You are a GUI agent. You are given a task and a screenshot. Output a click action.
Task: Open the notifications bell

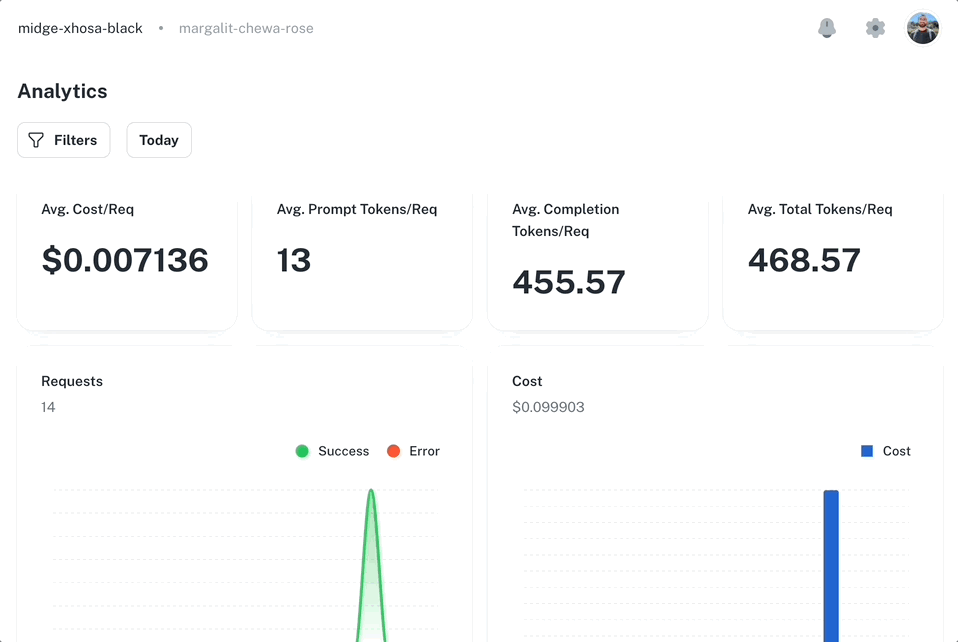[x=826, y=28]
